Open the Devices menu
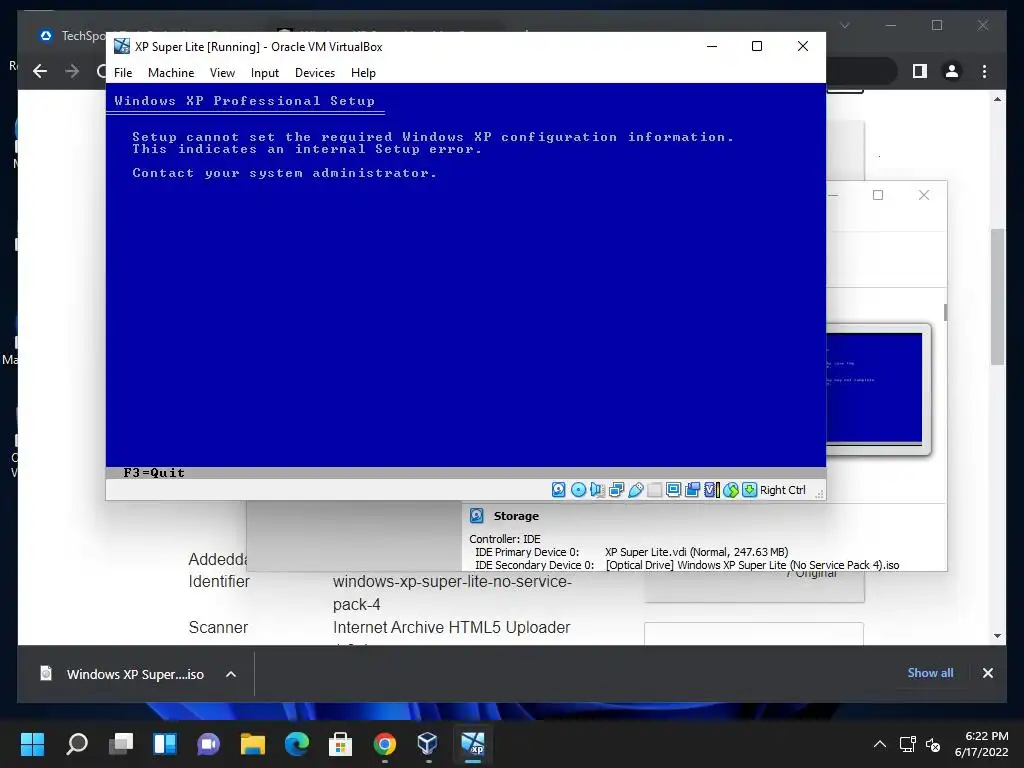Viewport: 1024px width, 768px height. [x=315, y=72]
